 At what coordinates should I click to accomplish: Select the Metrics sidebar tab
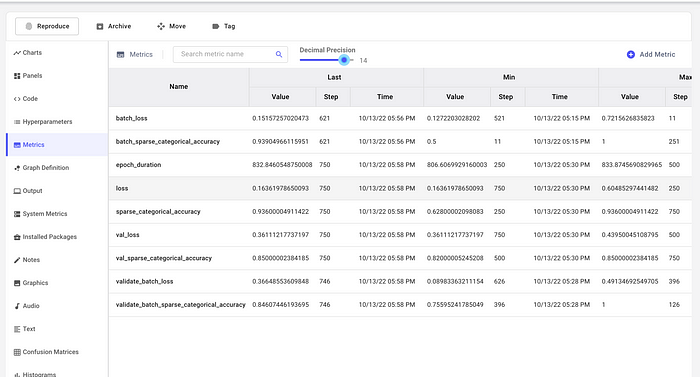click(57, 145)
